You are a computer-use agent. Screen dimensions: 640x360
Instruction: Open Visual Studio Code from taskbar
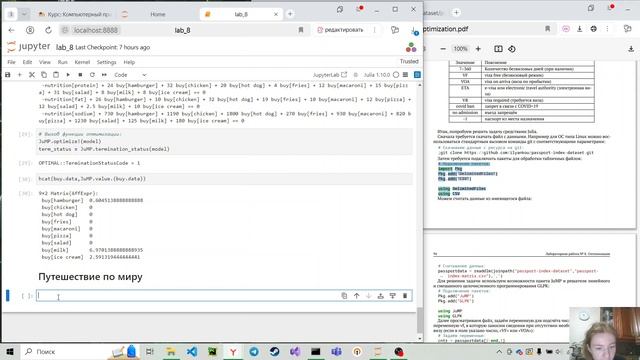(191, 351)
